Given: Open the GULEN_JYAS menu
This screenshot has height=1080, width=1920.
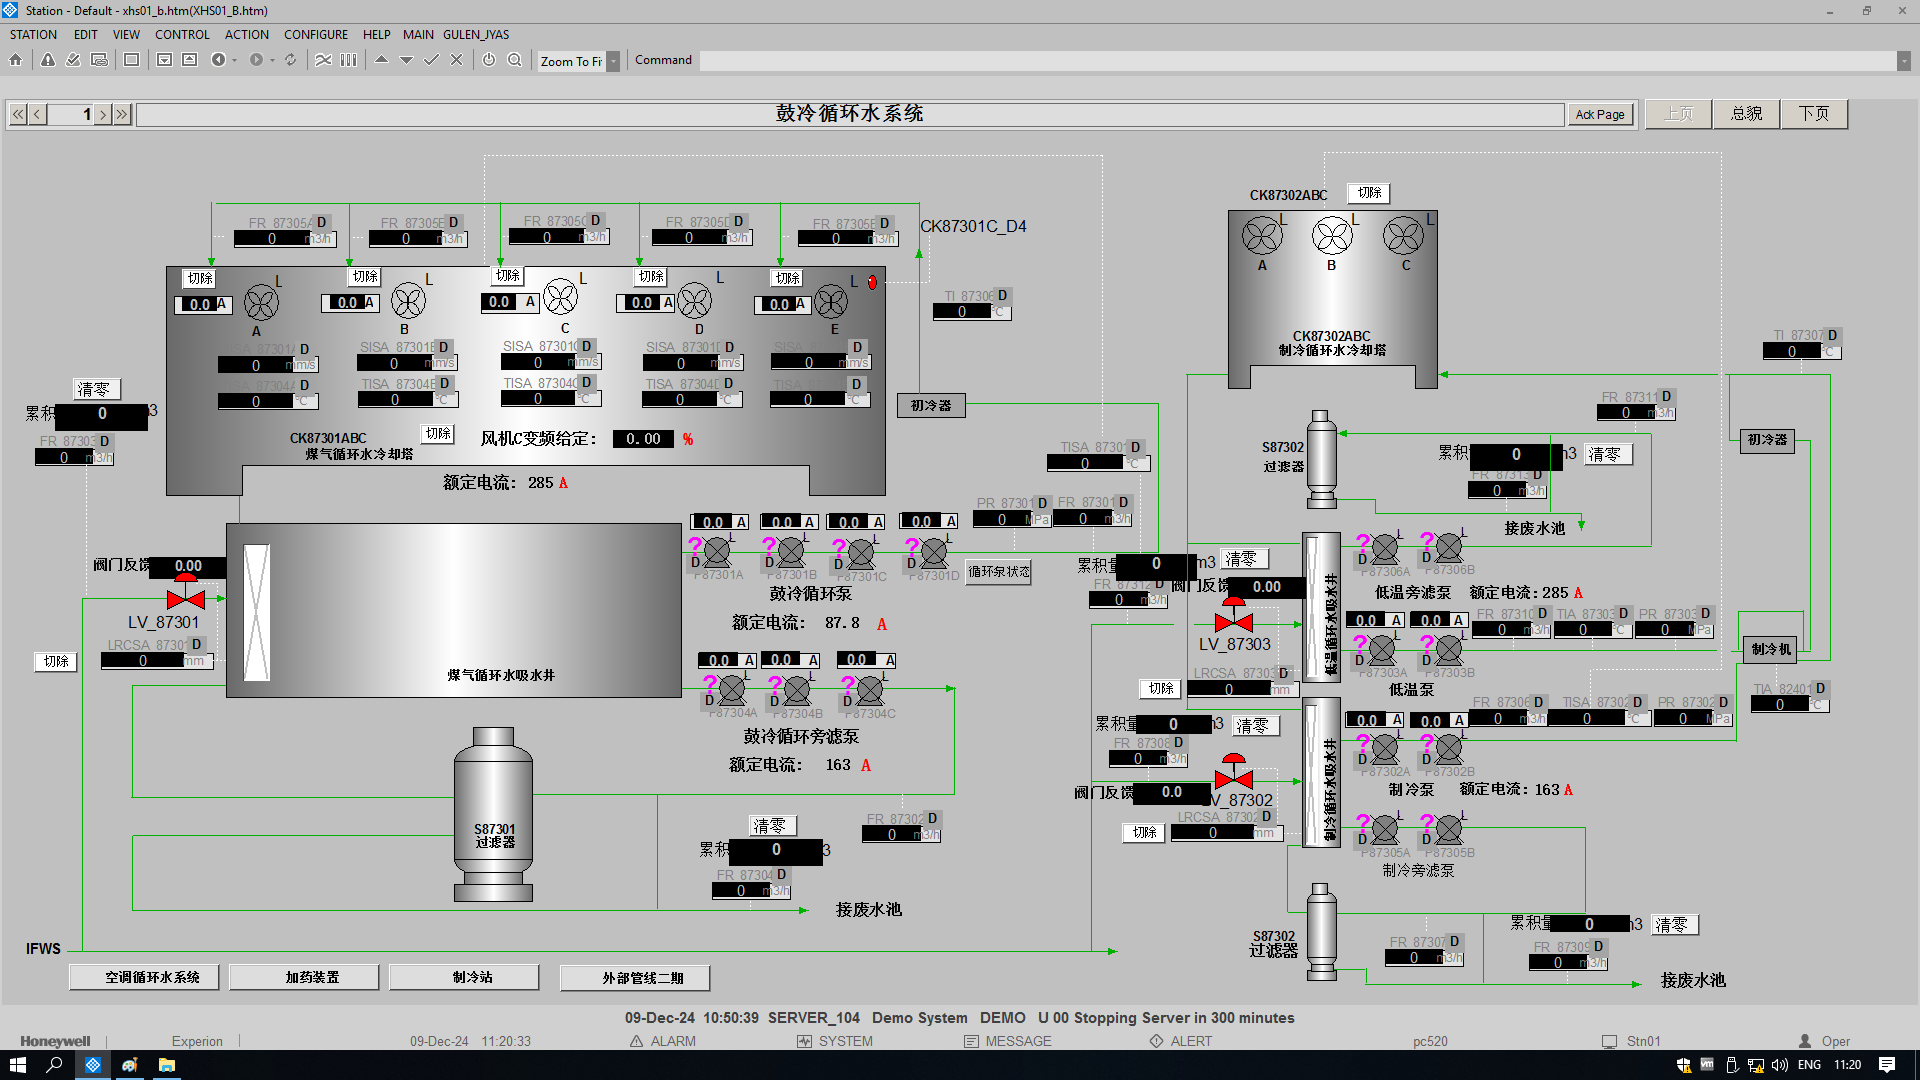Looking at the screenshot, I should 476,34.
